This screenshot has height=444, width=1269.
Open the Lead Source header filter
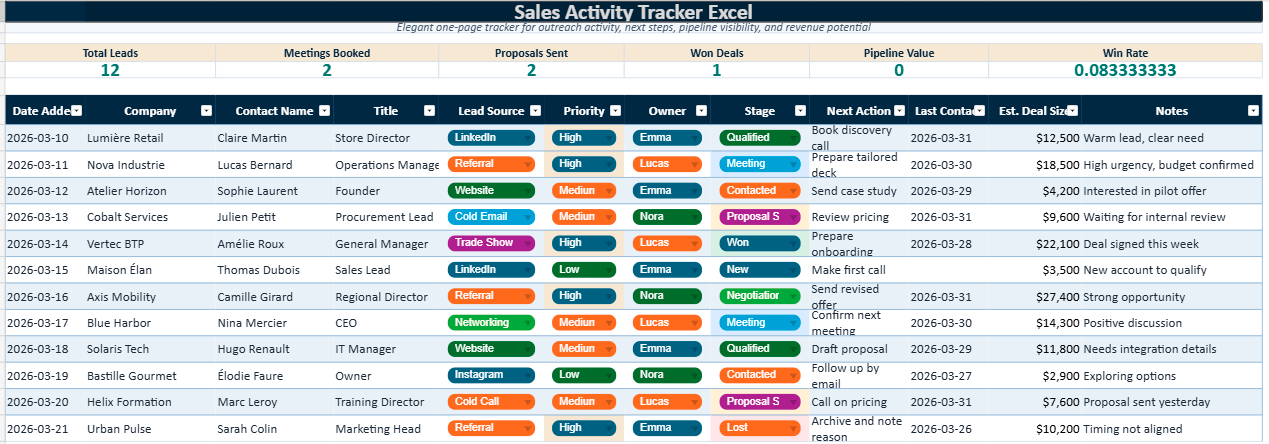535,111
